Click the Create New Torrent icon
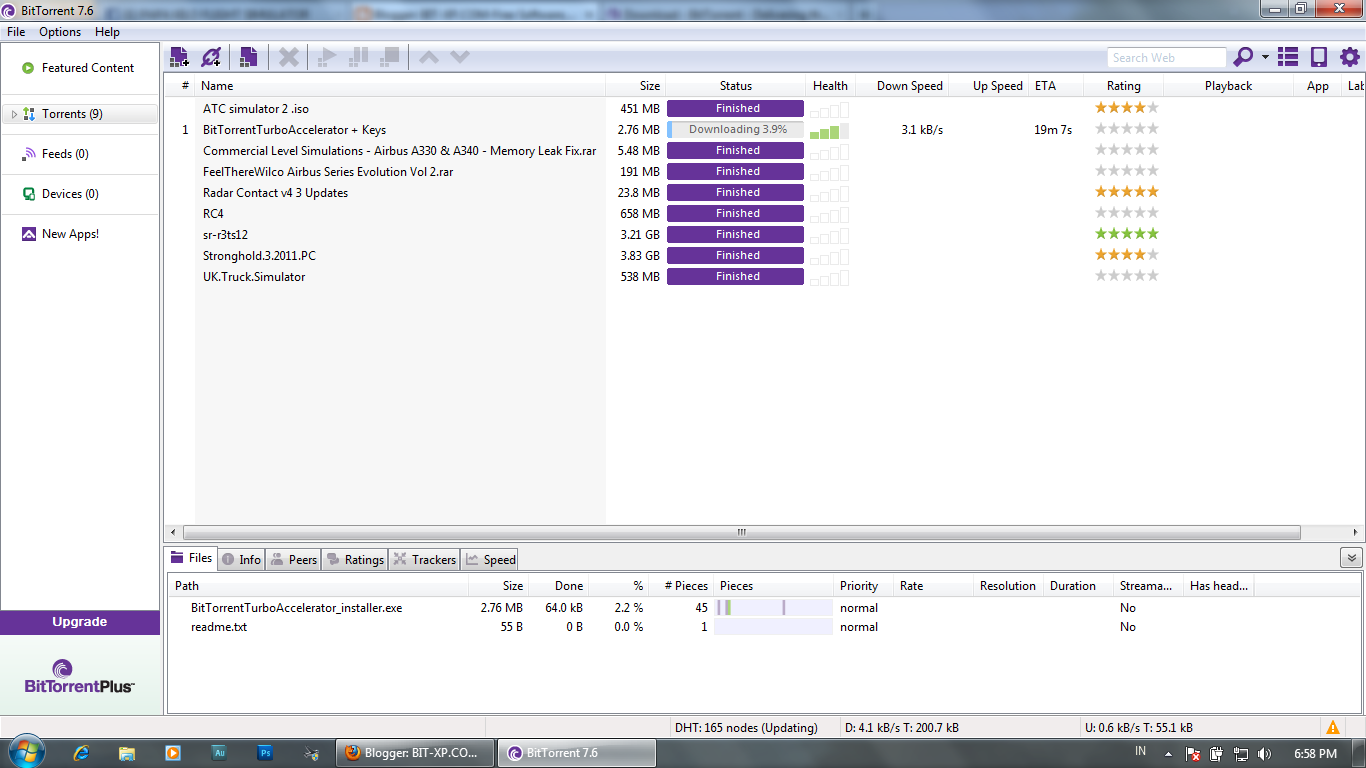 248,57
